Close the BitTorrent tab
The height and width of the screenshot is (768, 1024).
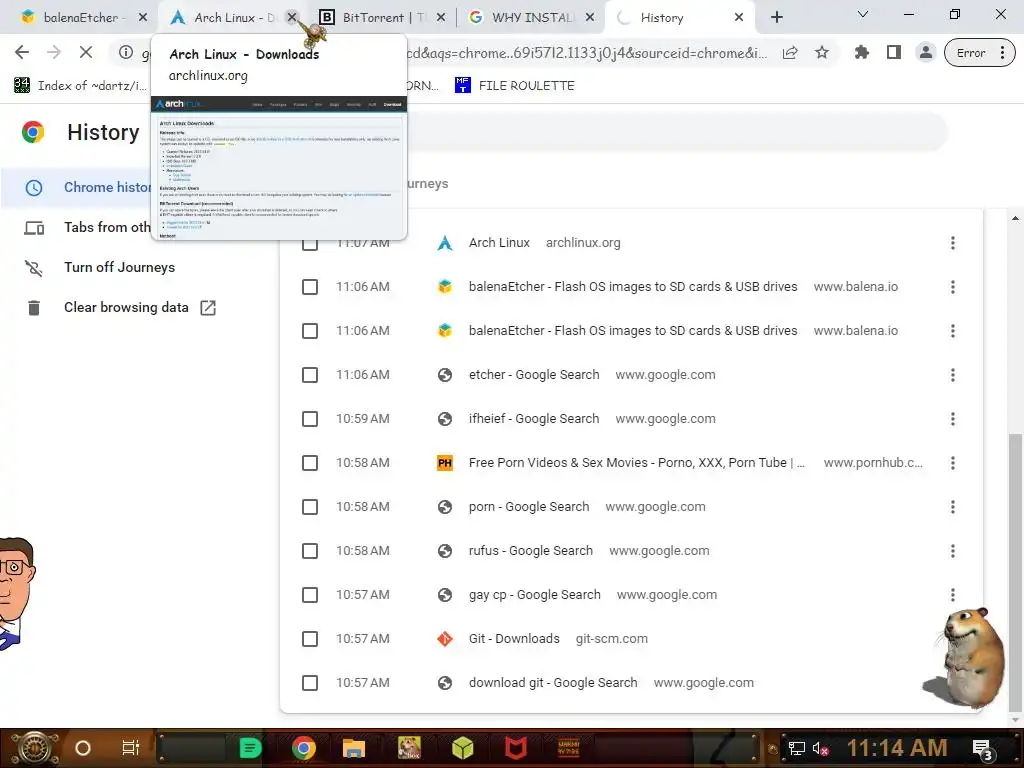click(441, 18)
